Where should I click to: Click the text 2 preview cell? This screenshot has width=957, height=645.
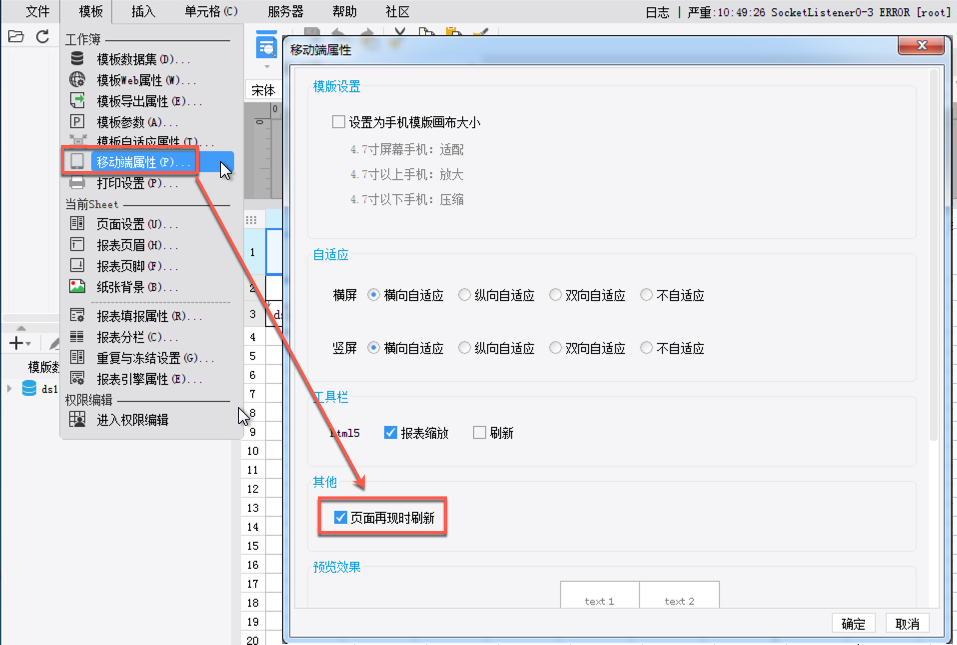coord(679,595)
